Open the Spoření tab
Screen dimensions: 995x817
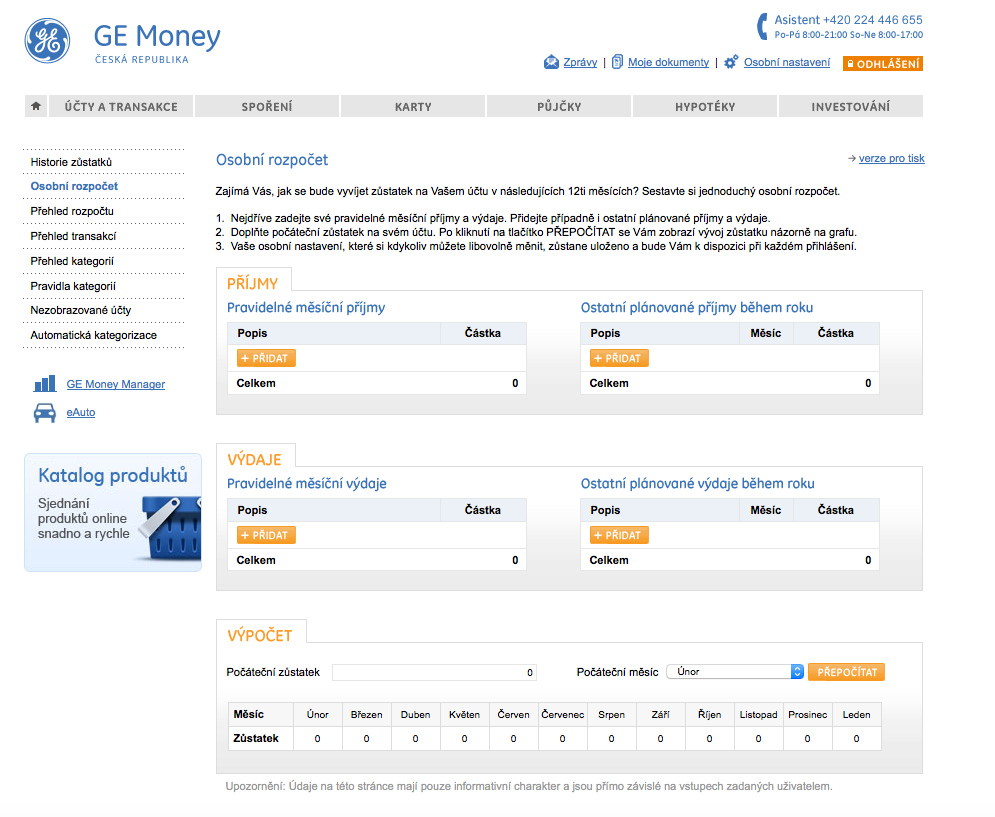[x=267, y=106]
